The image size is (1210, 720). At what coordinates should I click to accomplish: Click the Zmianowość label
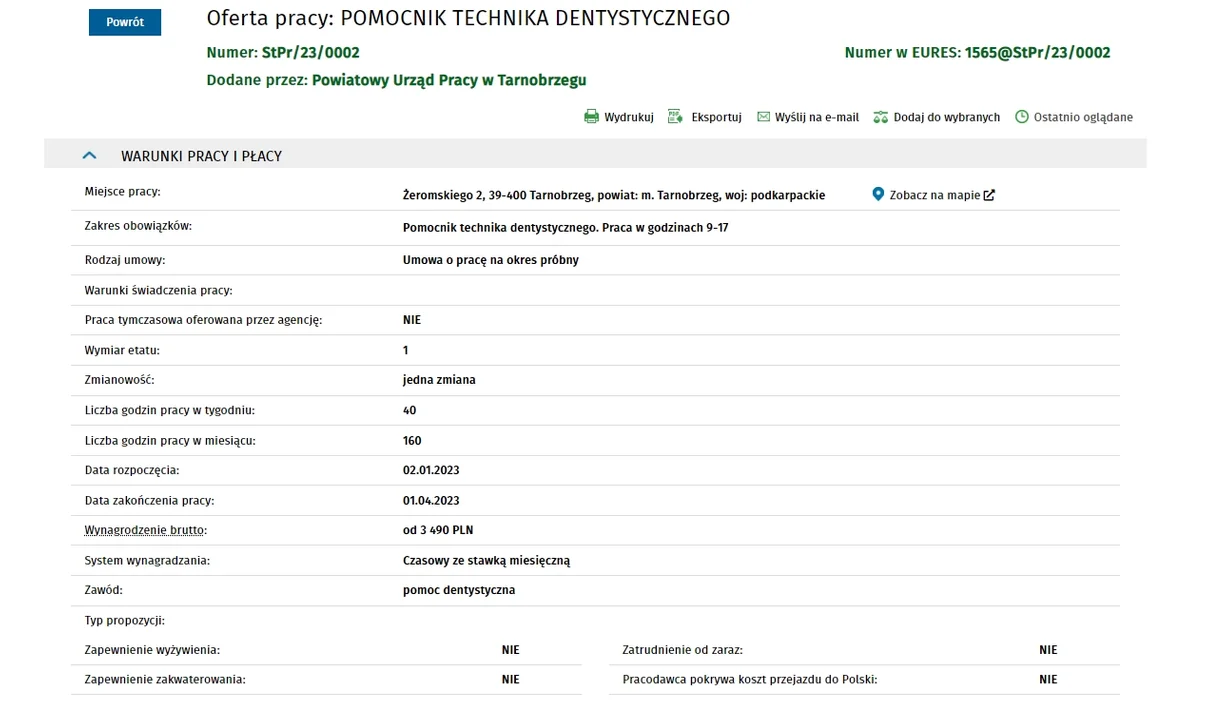120,380
